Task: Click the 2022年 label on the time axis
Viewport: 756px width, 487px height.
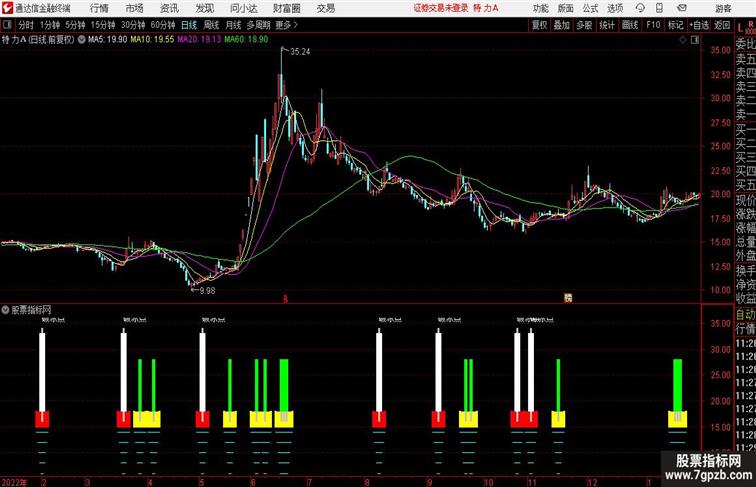Action: click(14, 482)
